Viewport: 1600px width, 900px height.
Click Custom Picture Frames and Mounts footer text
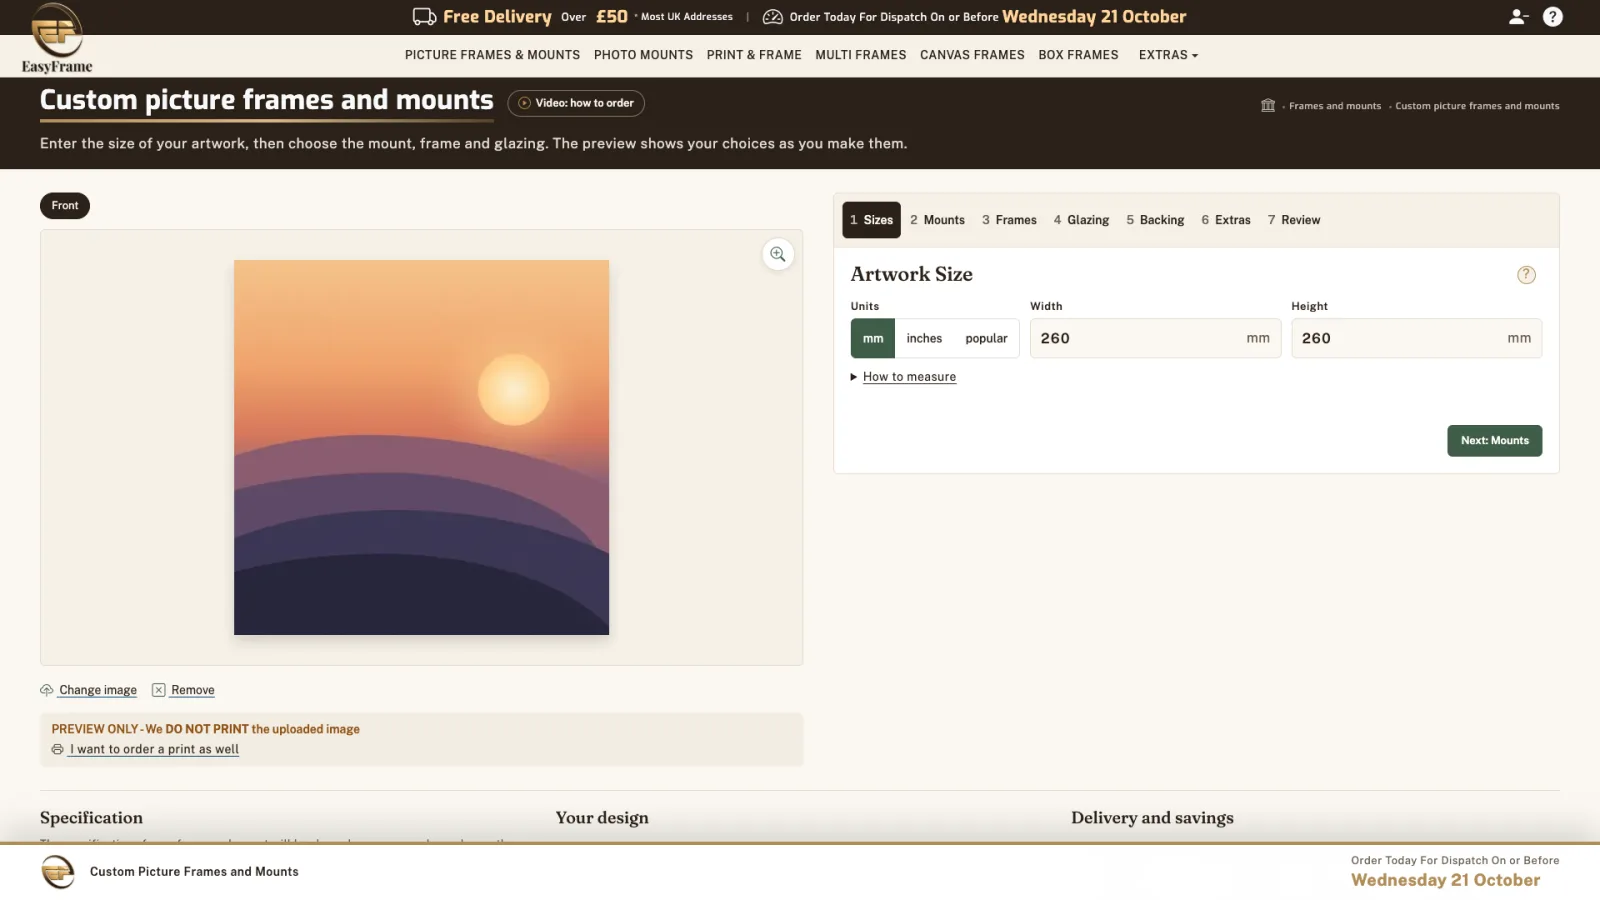point(194,872)
